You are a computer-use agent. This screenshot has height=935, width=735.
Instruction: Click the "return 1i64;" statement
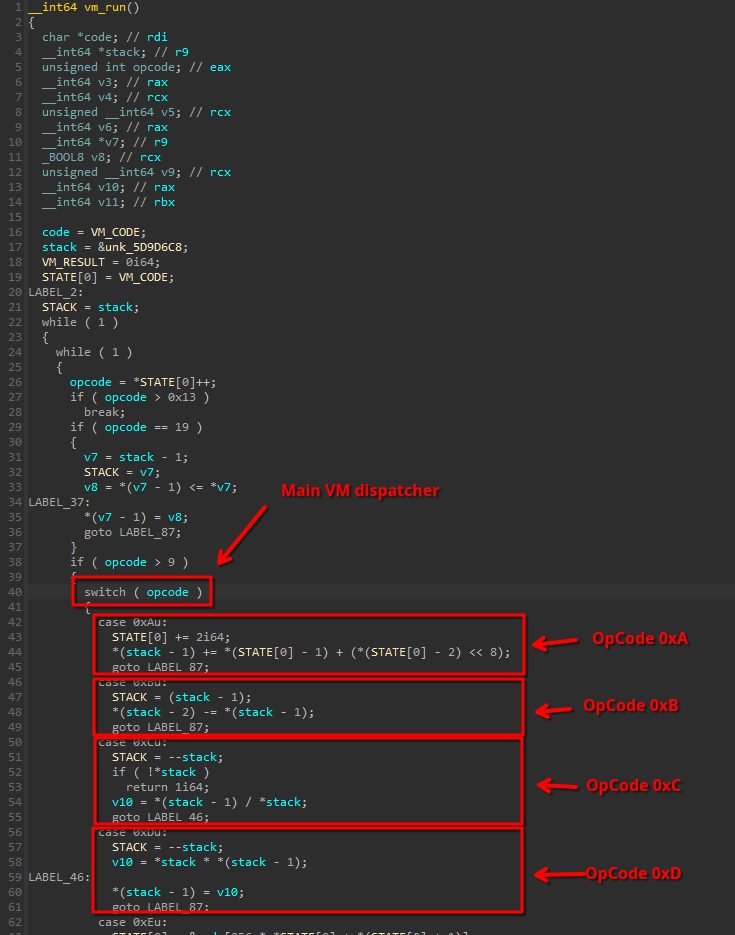[x=168, y=787]
